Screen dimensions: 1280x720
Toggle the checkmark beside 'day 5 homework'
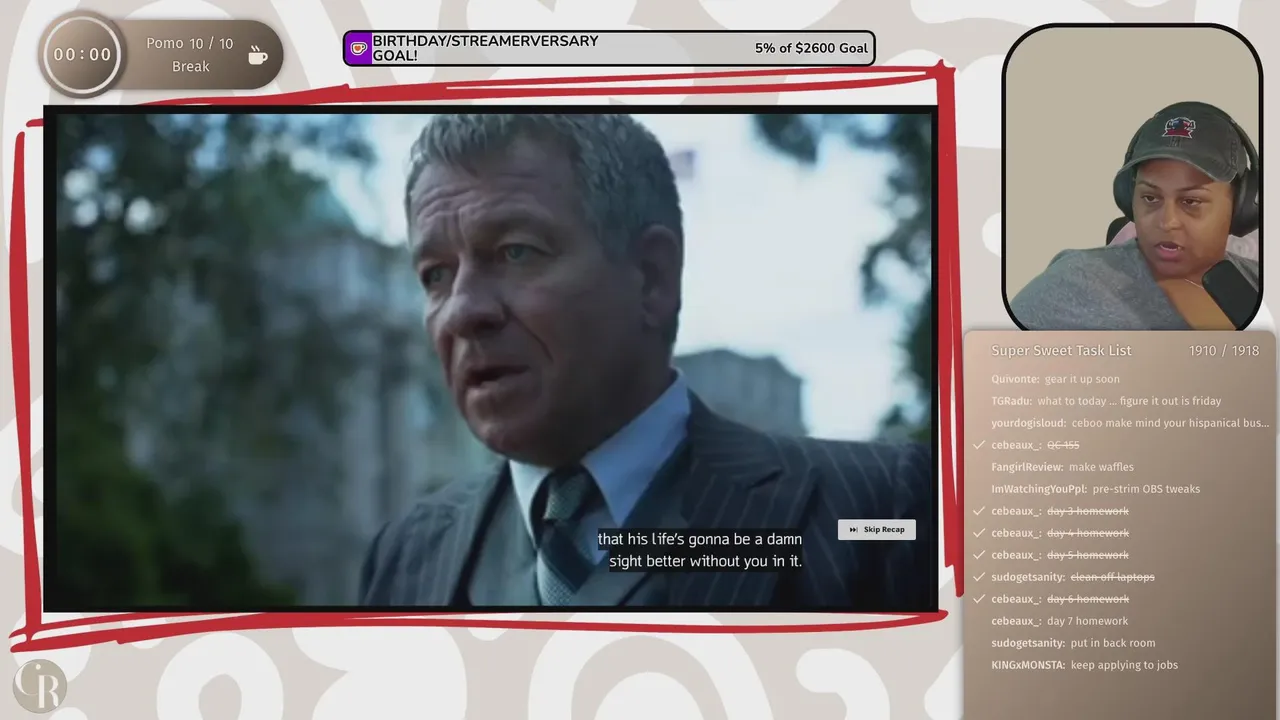977,555
